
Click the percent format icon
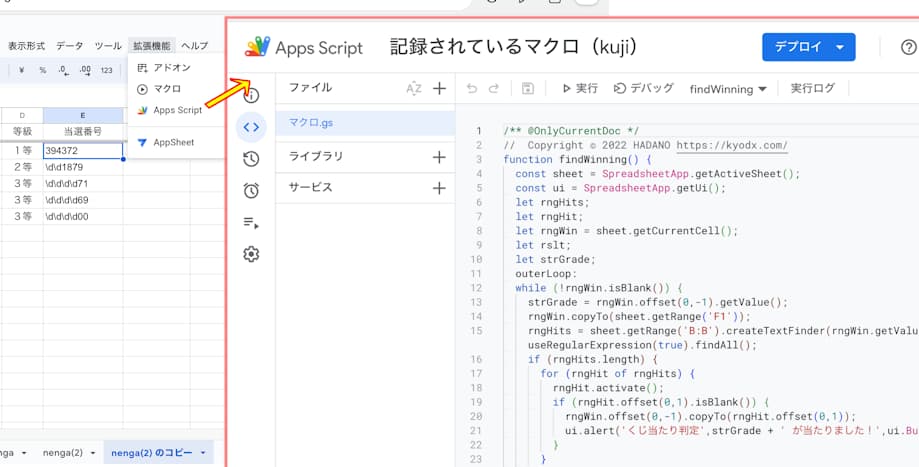pyautogui.click(x=43, y=70)
